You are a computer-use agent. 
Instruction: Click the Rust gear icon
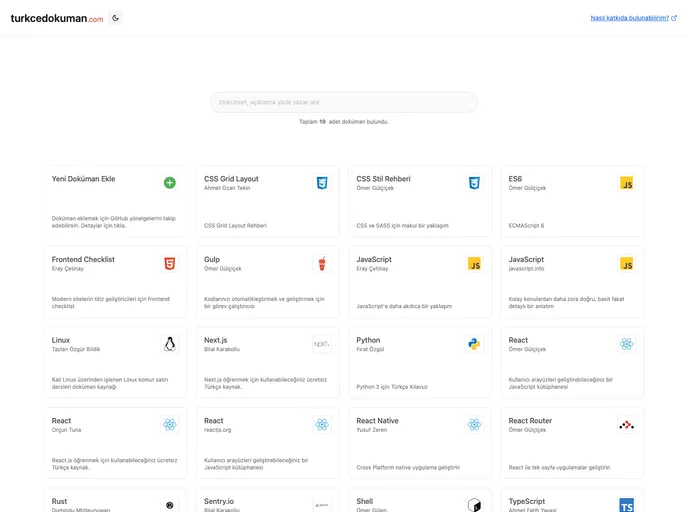tap(170, 505)
